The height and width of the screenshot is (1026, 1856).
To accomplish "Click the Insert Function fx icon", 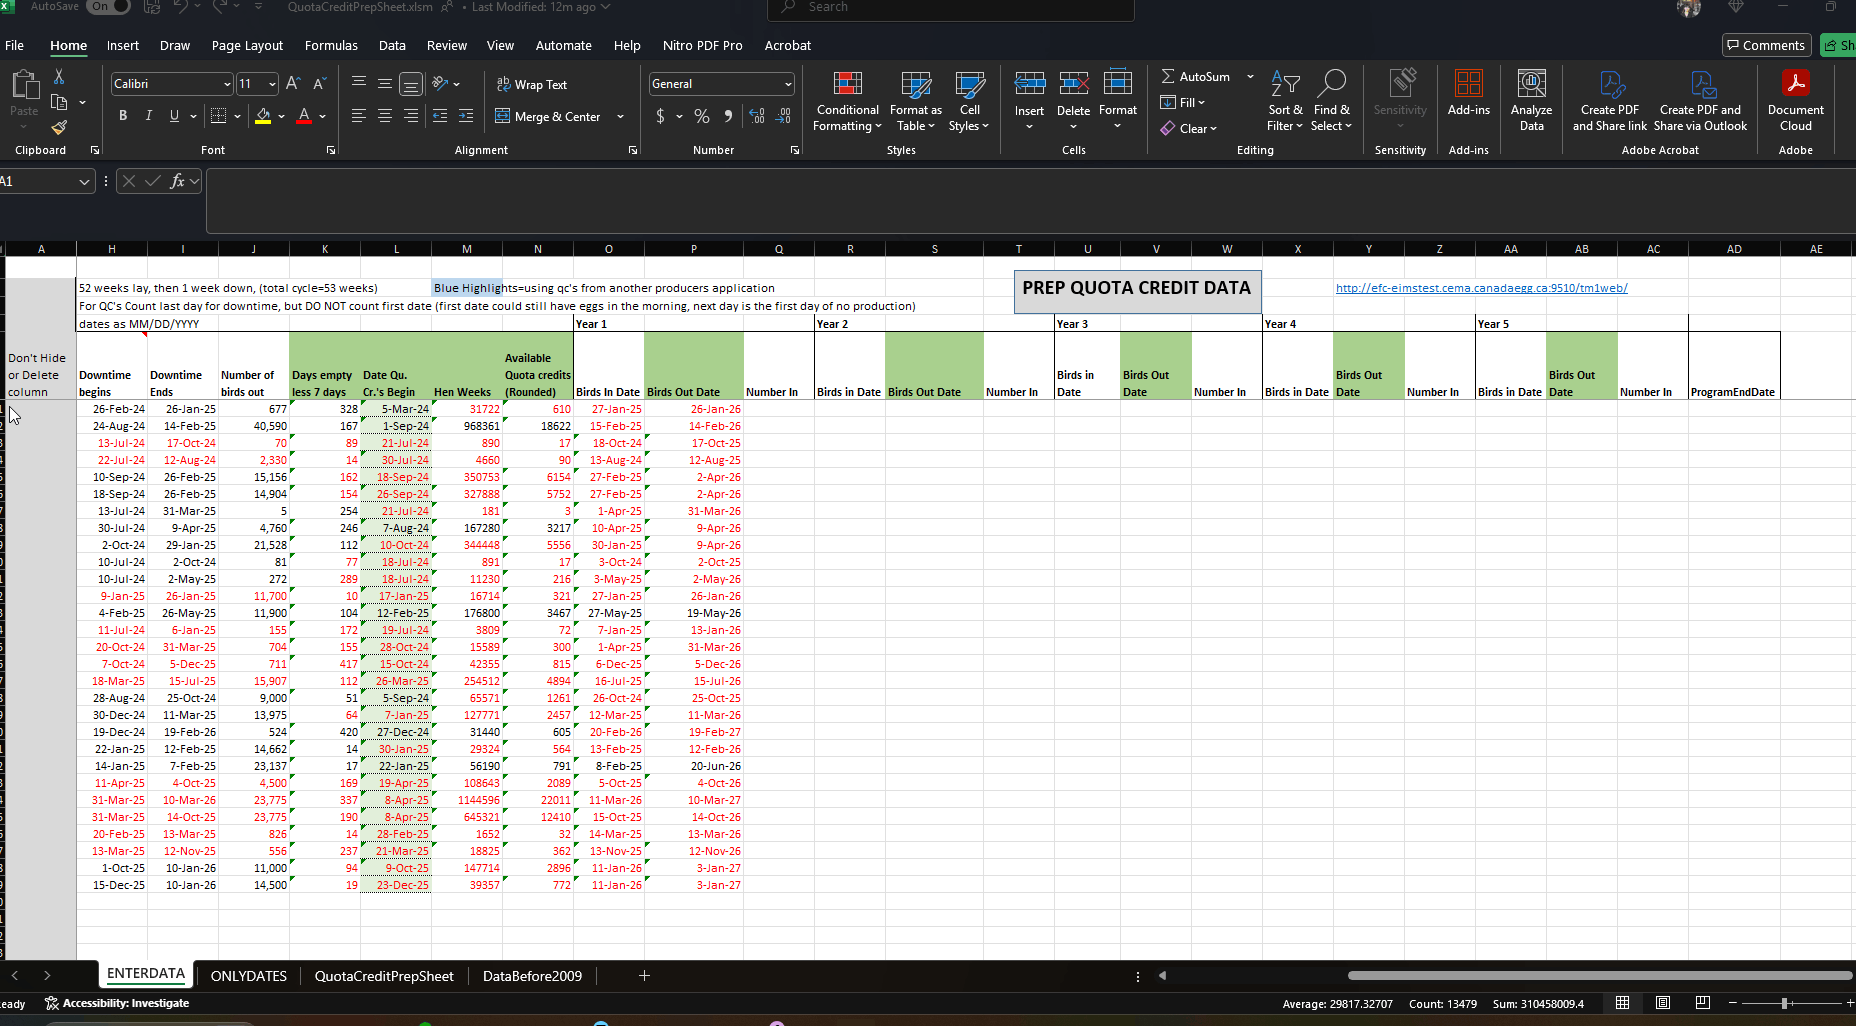I will 177,181.
